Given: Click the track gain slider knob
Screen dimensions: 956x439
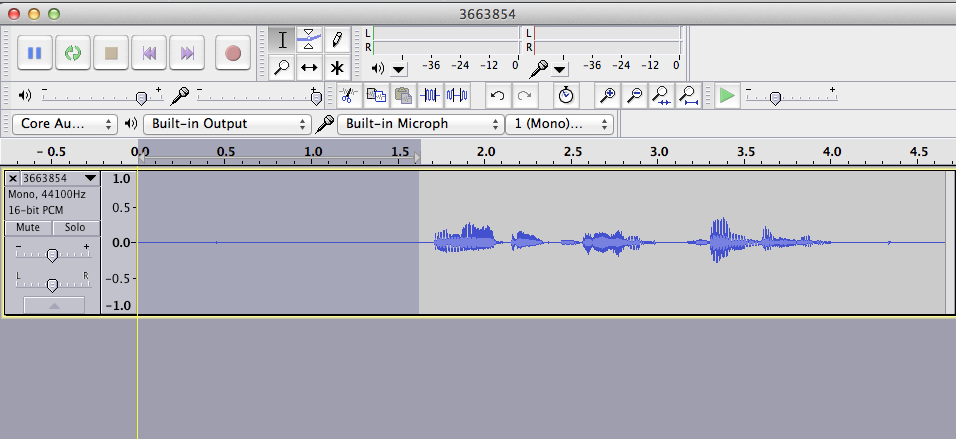Looking at the screenshot, I should [x=52, y=255].
